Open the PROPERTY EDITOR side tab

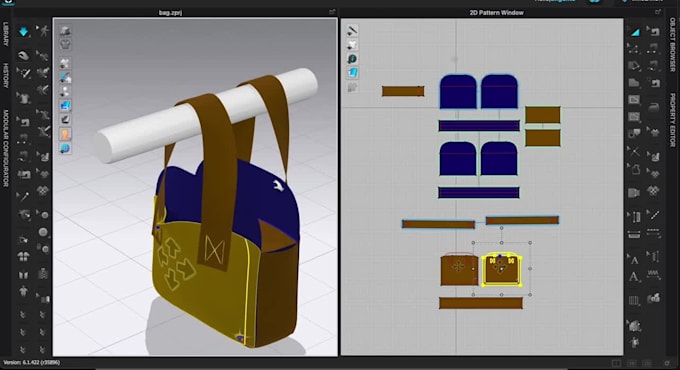(673, 120)
